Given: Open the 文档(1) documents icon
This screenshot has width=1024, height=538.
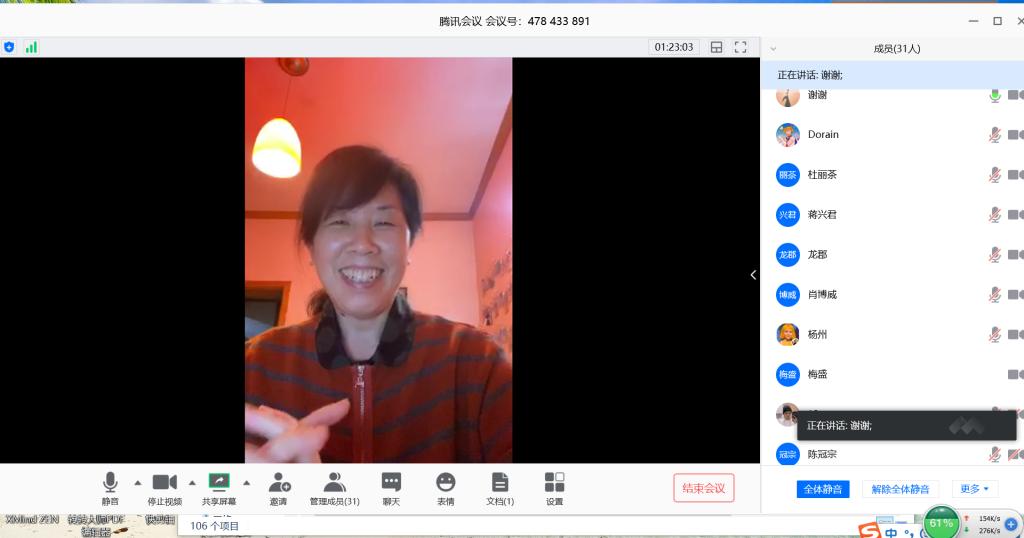Looking at the screenshot, I should 500,483.
